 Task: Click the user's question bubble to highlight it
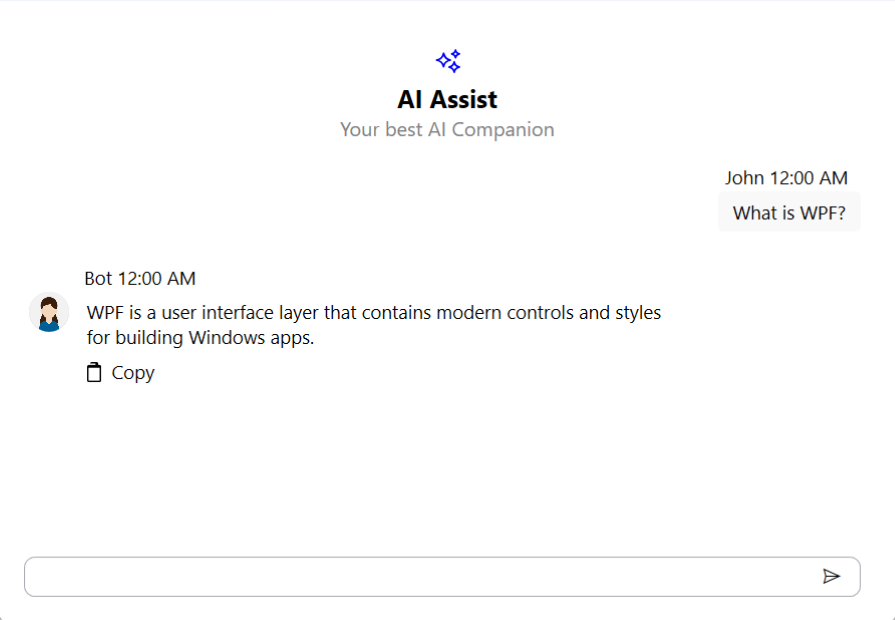[789, 212]
